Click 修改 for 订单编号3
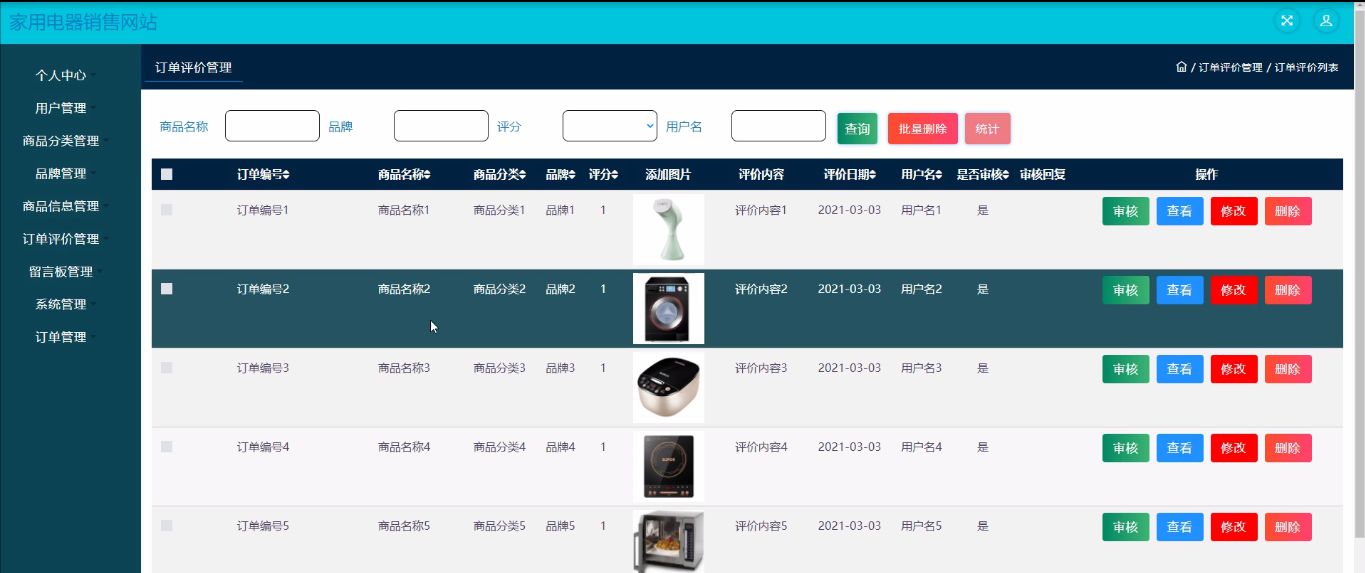The image size is (1365, 573). pyautogui.click(x=1234, y=369)
